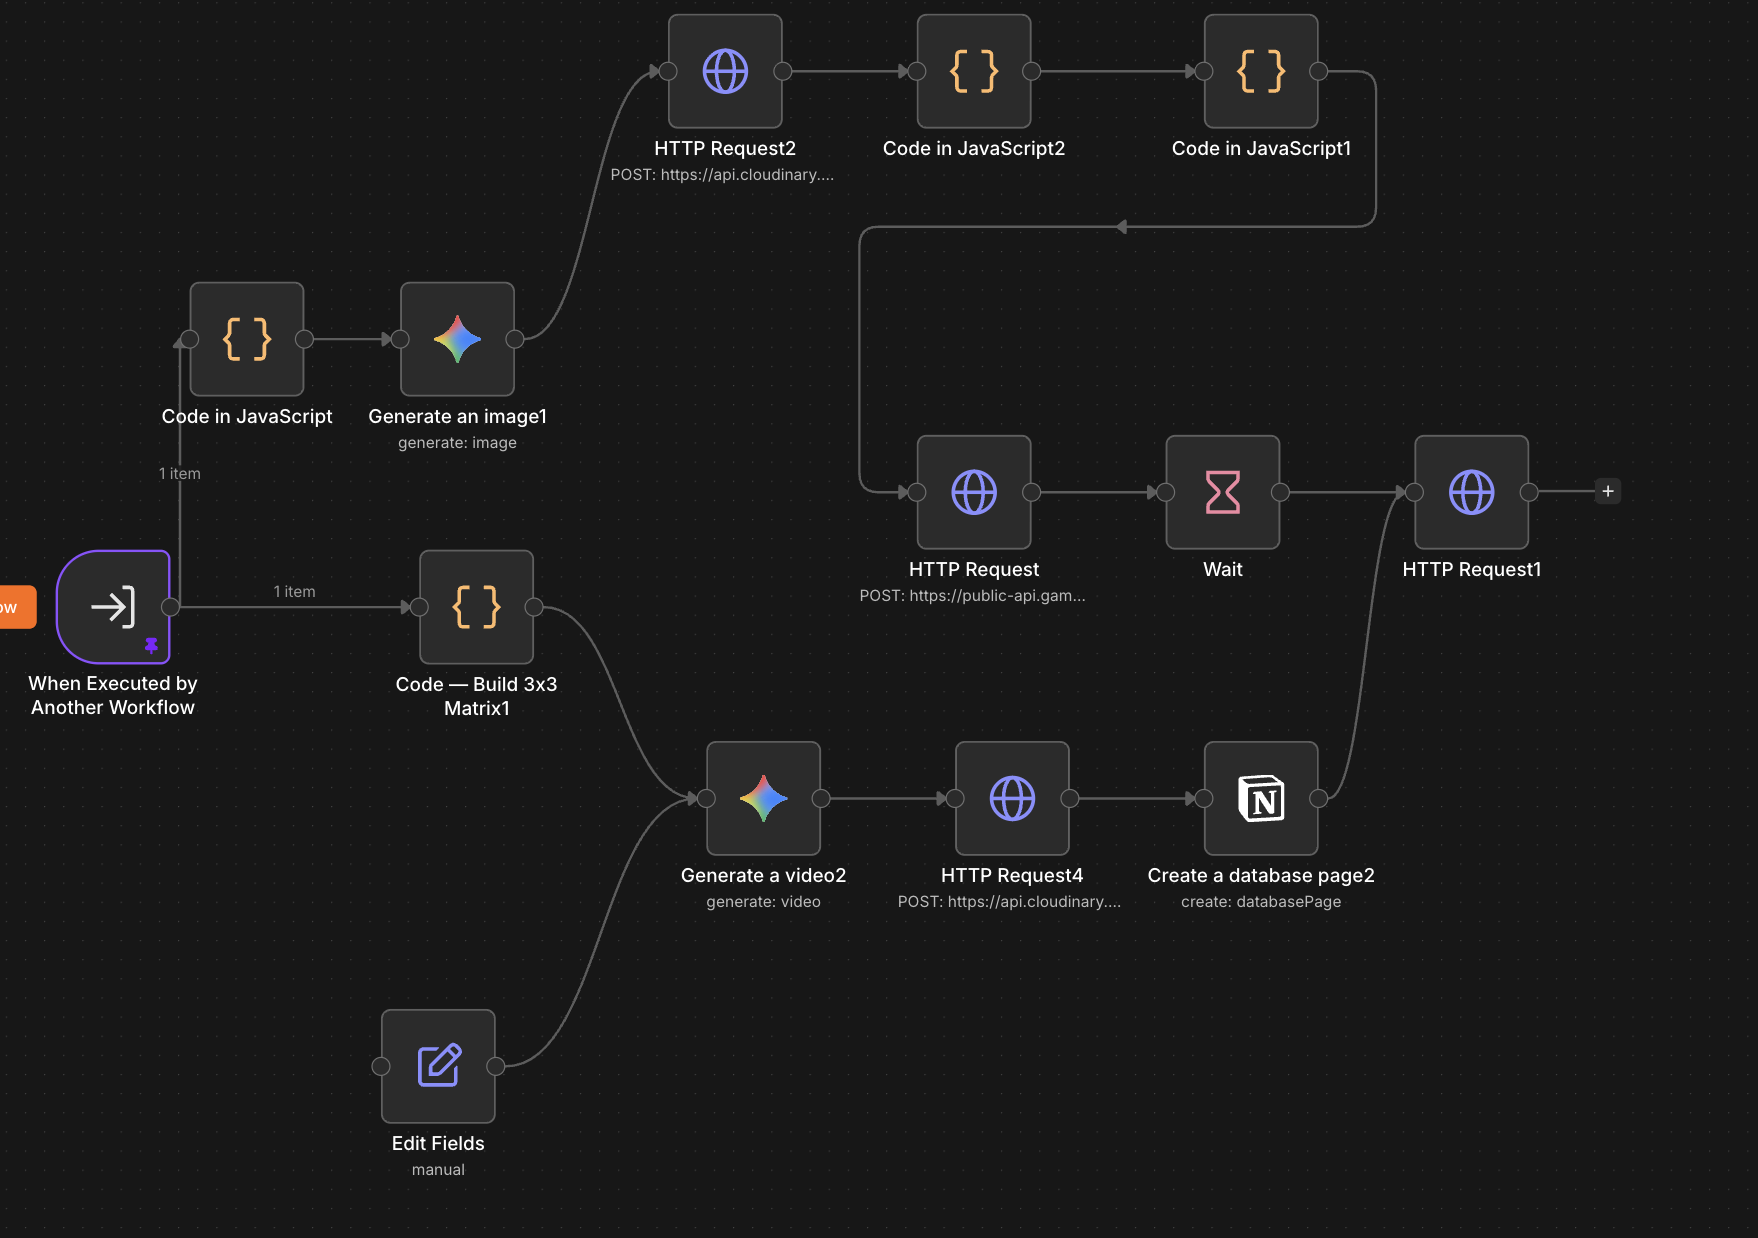The height and width of the screenshot is (1238, 1758).
Task: Click the pinned data pin on trigger node
Action: pyautogui.click(x=151, y=645)
